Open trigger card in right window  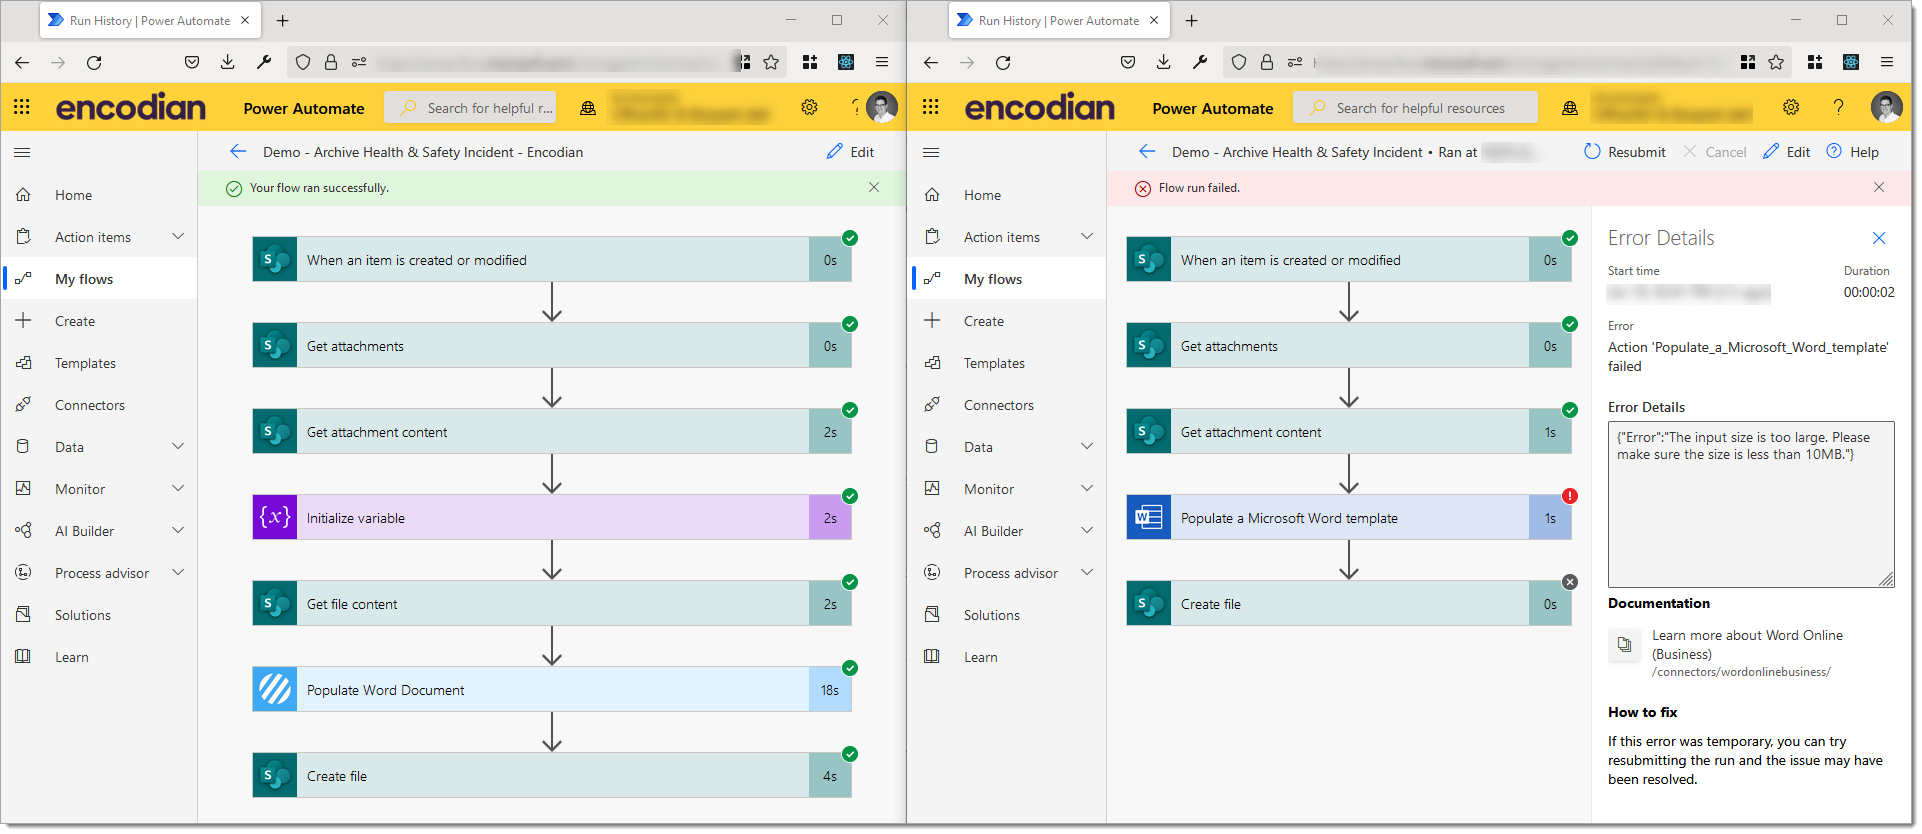coord(1349,259)
